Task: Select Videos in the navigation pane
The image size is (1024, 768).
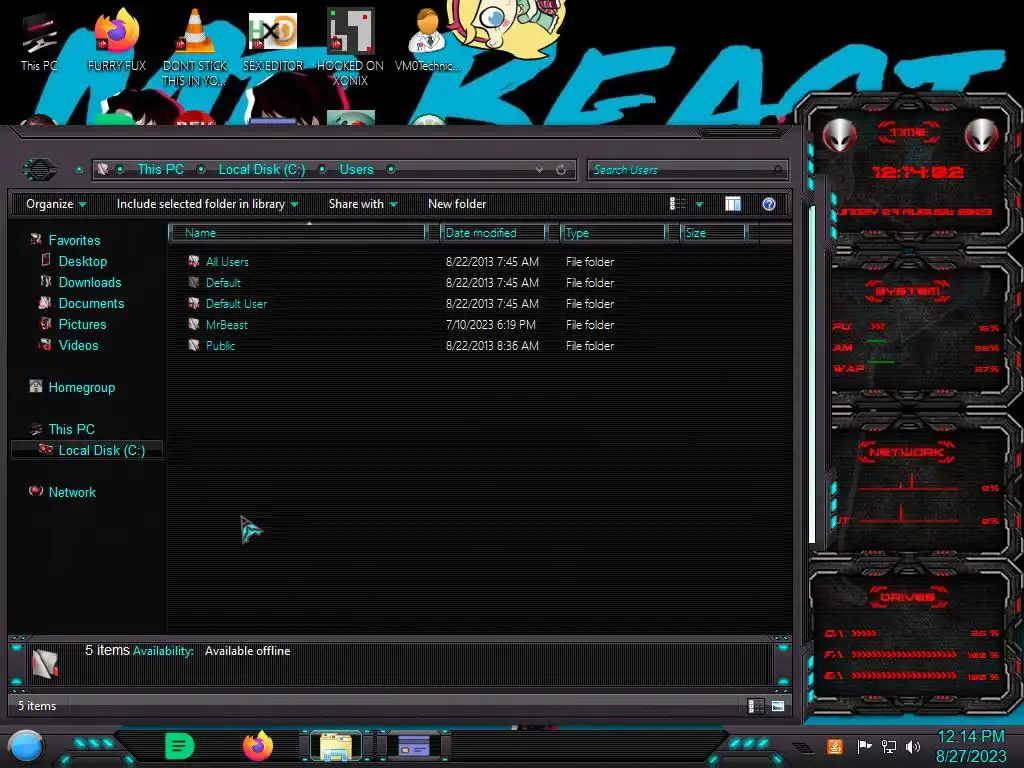Action: tap(78, 345)
